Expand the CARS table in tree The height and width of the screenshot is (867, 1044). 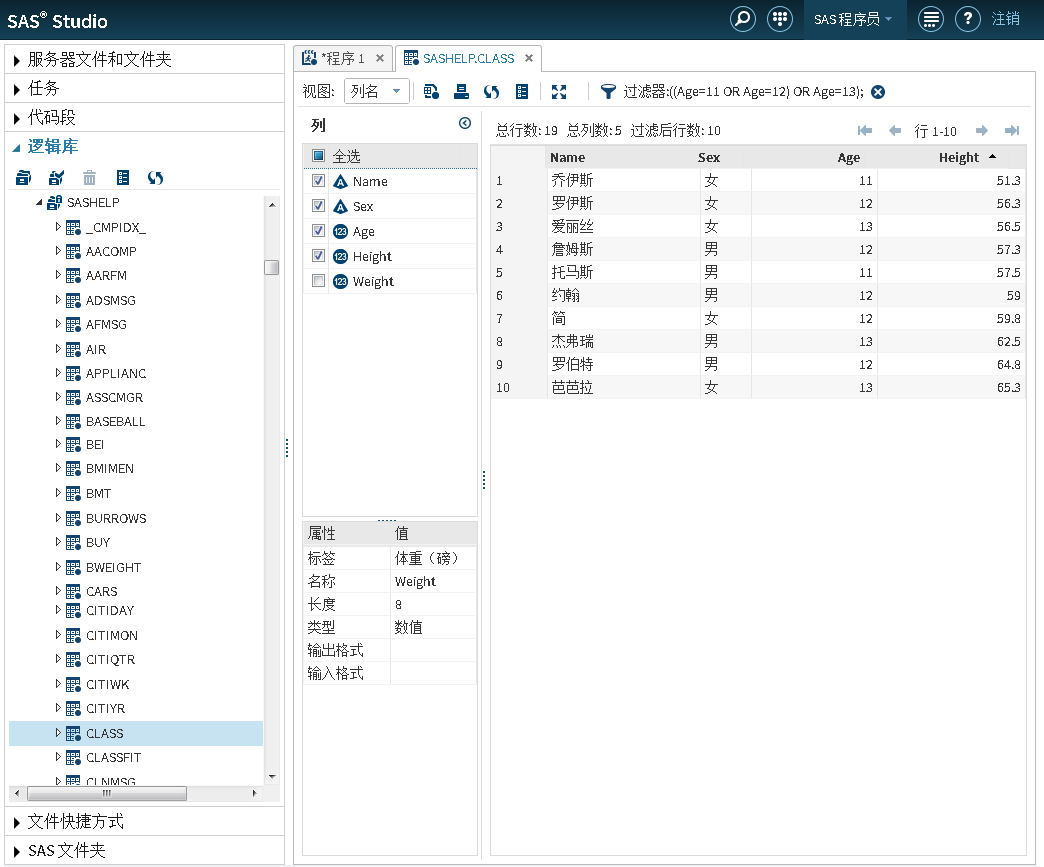coord(58,591)
